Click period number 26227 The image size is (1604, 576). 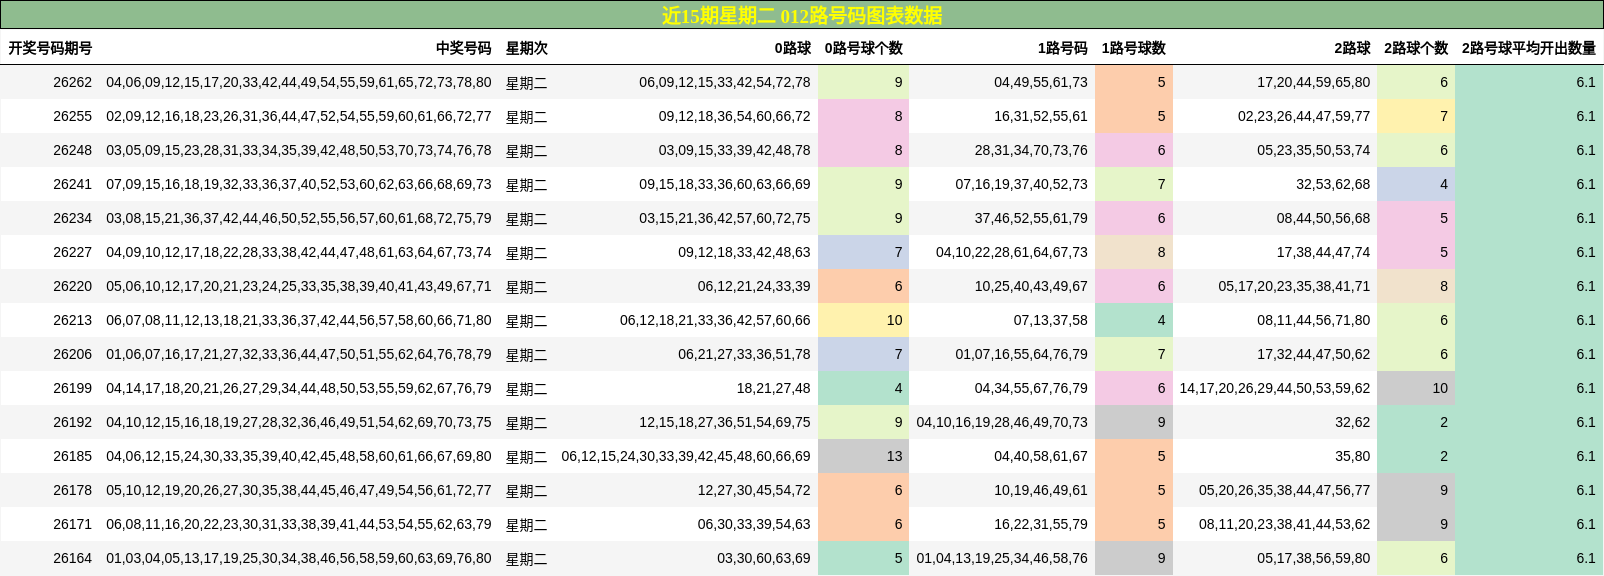[72, 252]
